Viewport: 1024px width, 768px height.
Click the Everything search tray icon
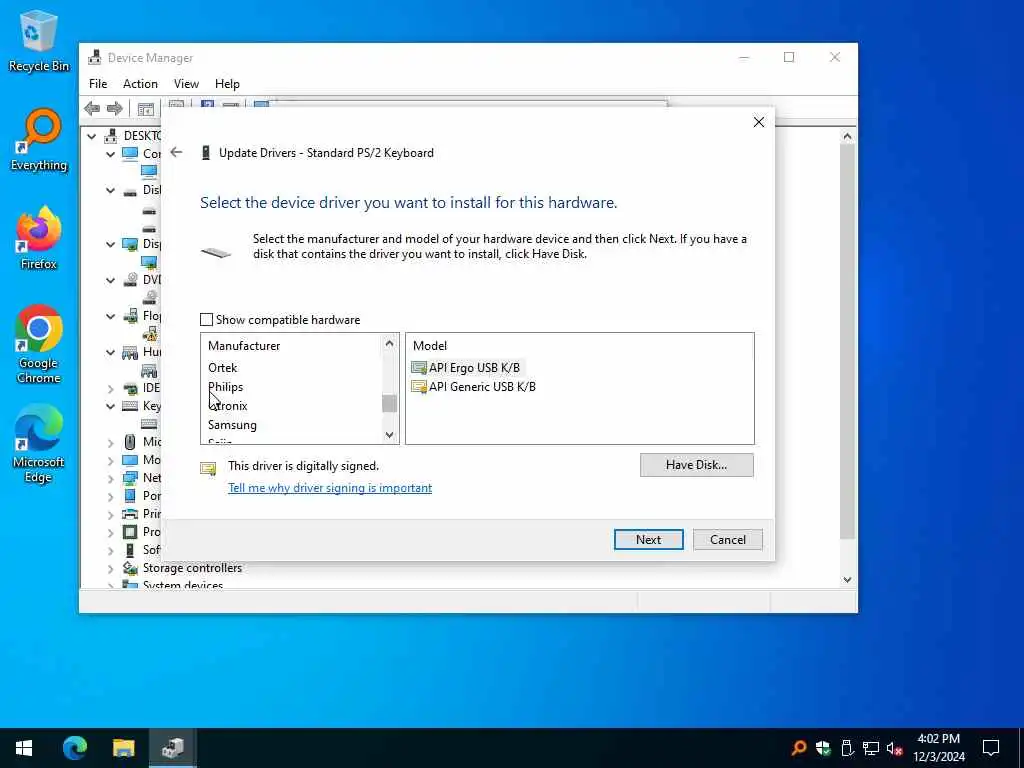pos(798,748)
